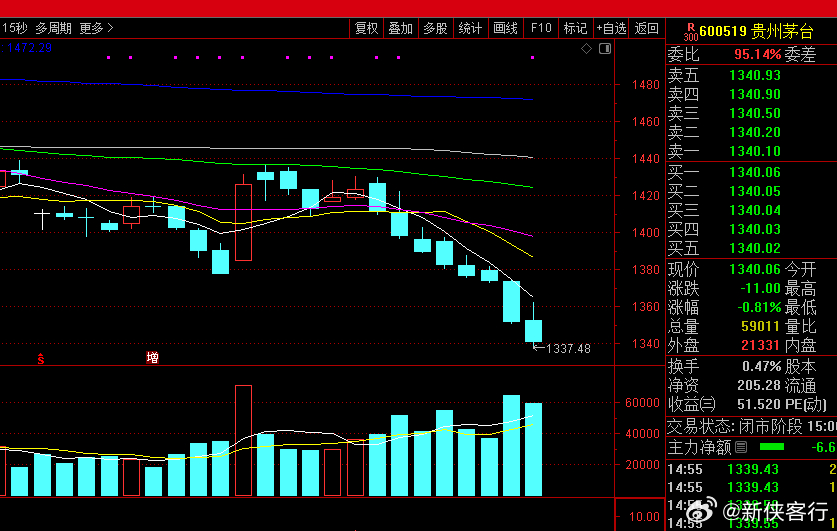Click the 1472.29 indicator value at top left

[x=29, y=48]
